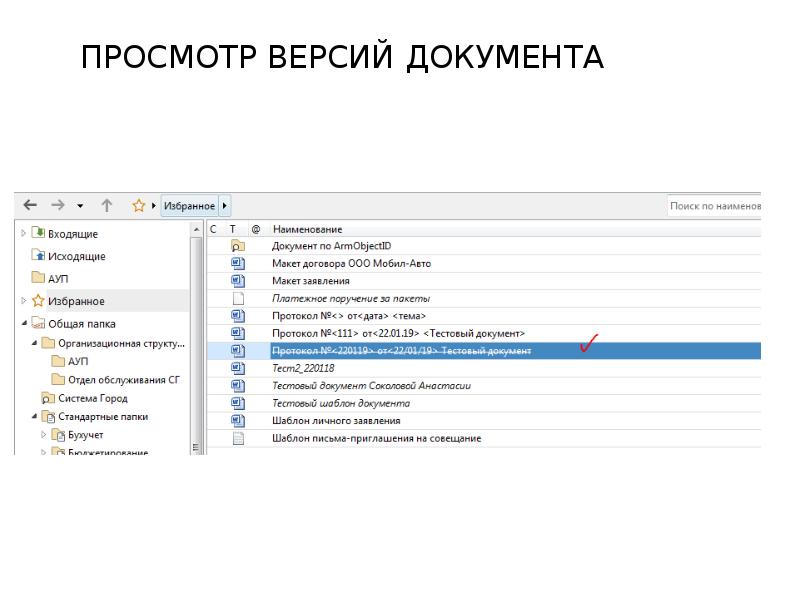Select Избранное in the folder tree
800x600 pixels.
click(75, 301)
